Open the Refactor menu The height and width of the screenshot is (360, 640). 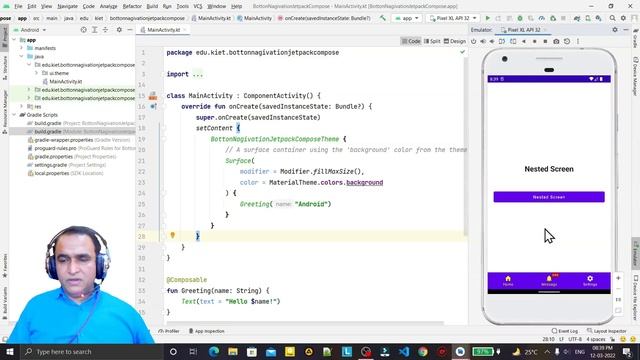tap(132, 6)
